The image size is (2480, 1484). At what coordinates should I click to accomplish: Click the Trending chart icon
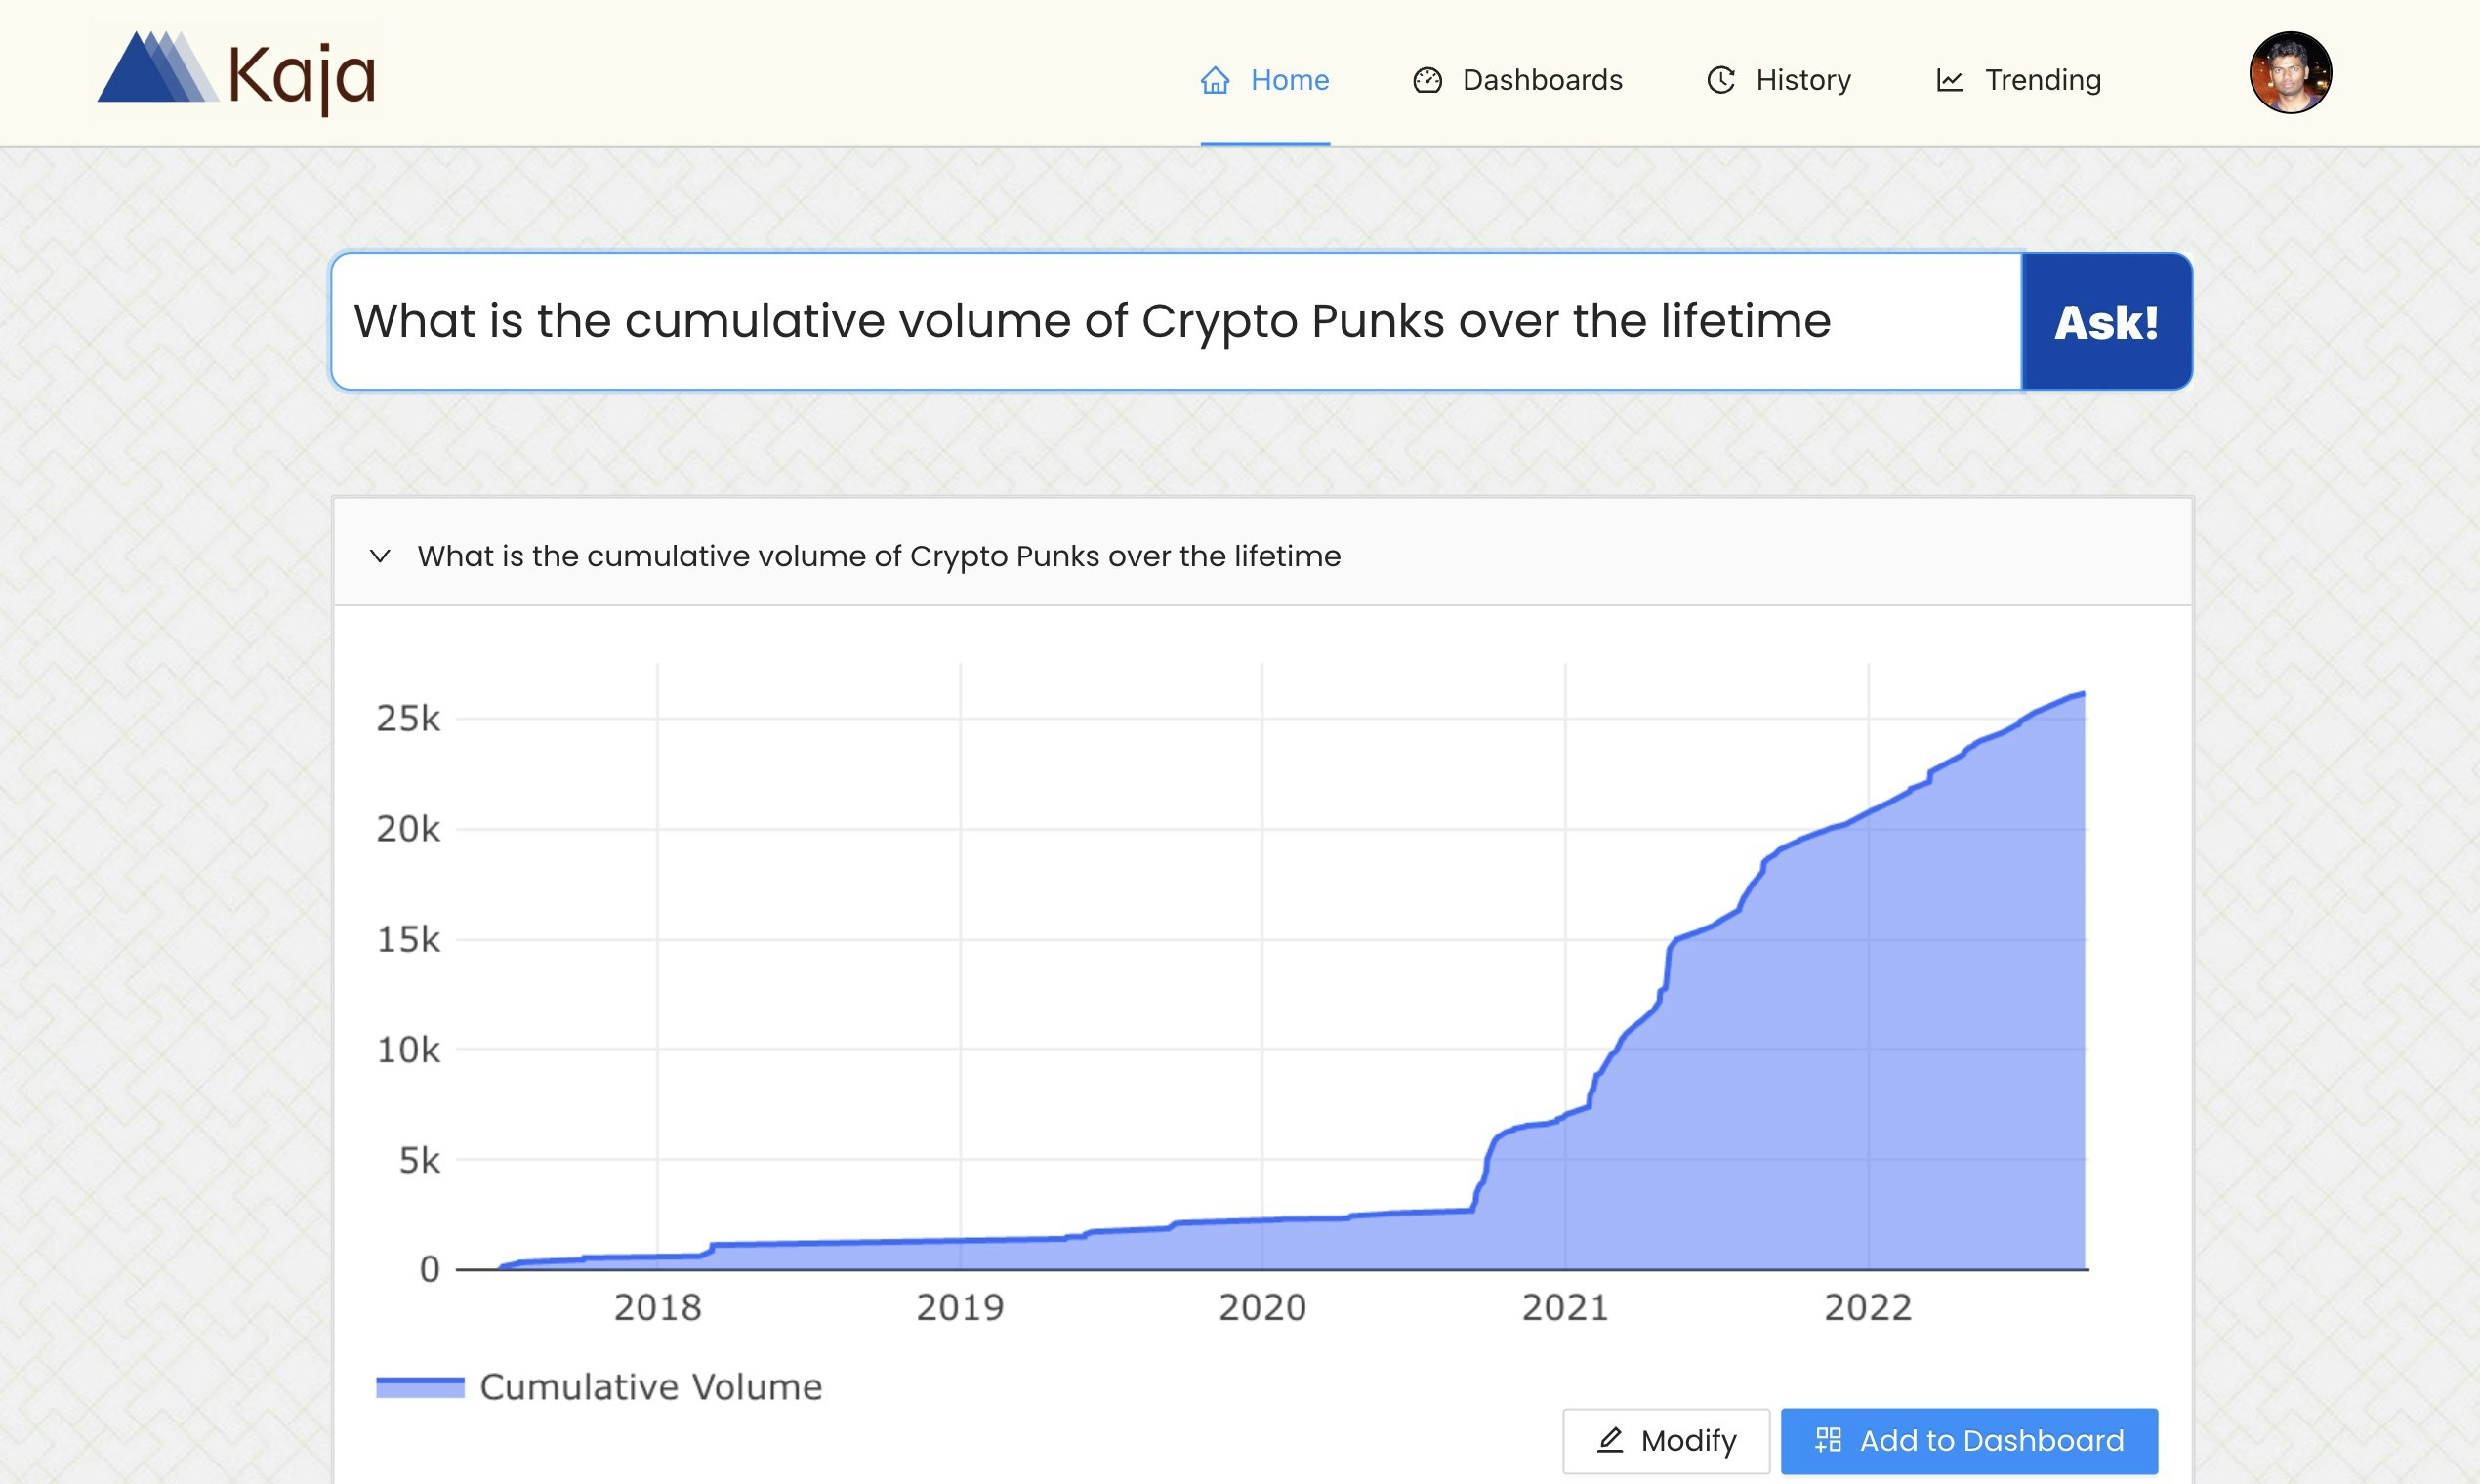pyautogui.click(x=1950, y=80)
